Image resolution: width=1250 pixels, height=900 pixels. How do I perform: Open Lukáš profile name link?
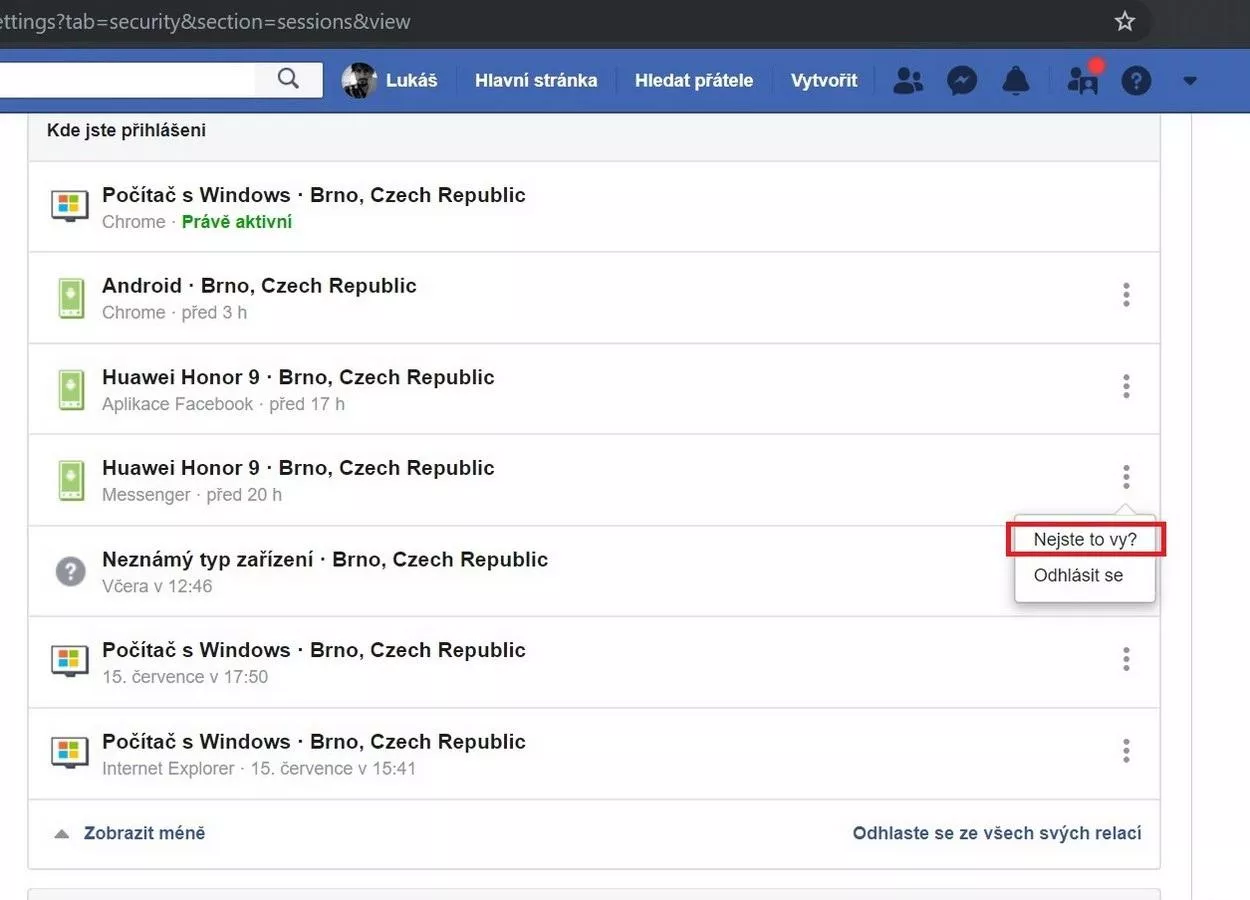tap(412, 80)
